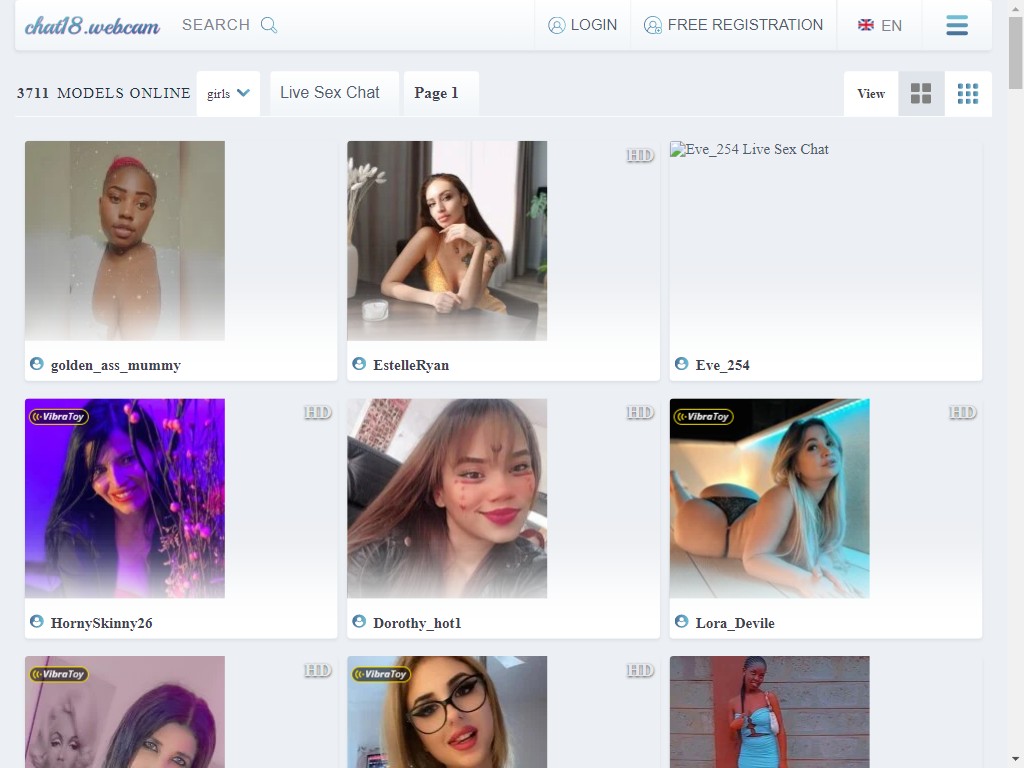Screen dimensions: 1024x768
Task: Click the VibraToy badge on Lora_Devile
Action: 703,416
